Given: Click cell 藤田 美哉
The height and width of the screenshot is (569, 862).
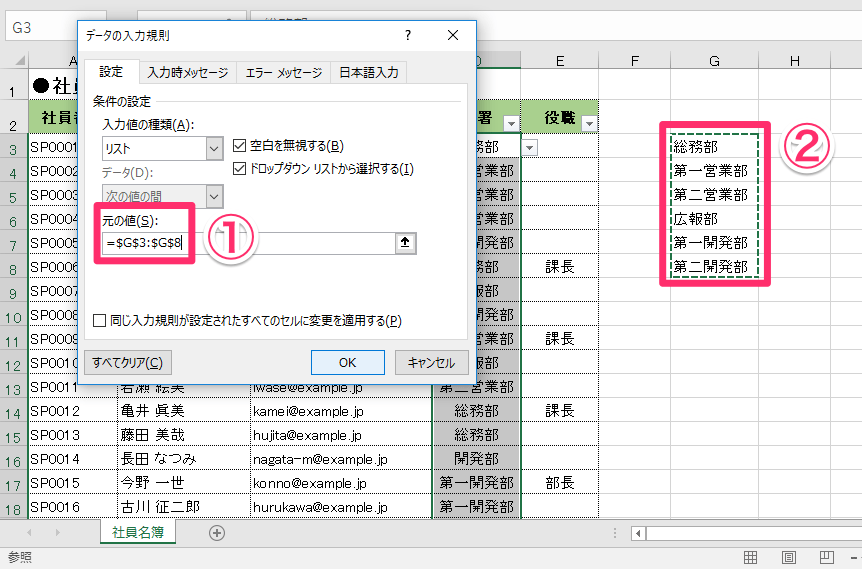Looking at the screenshot, I should point(184,435).
